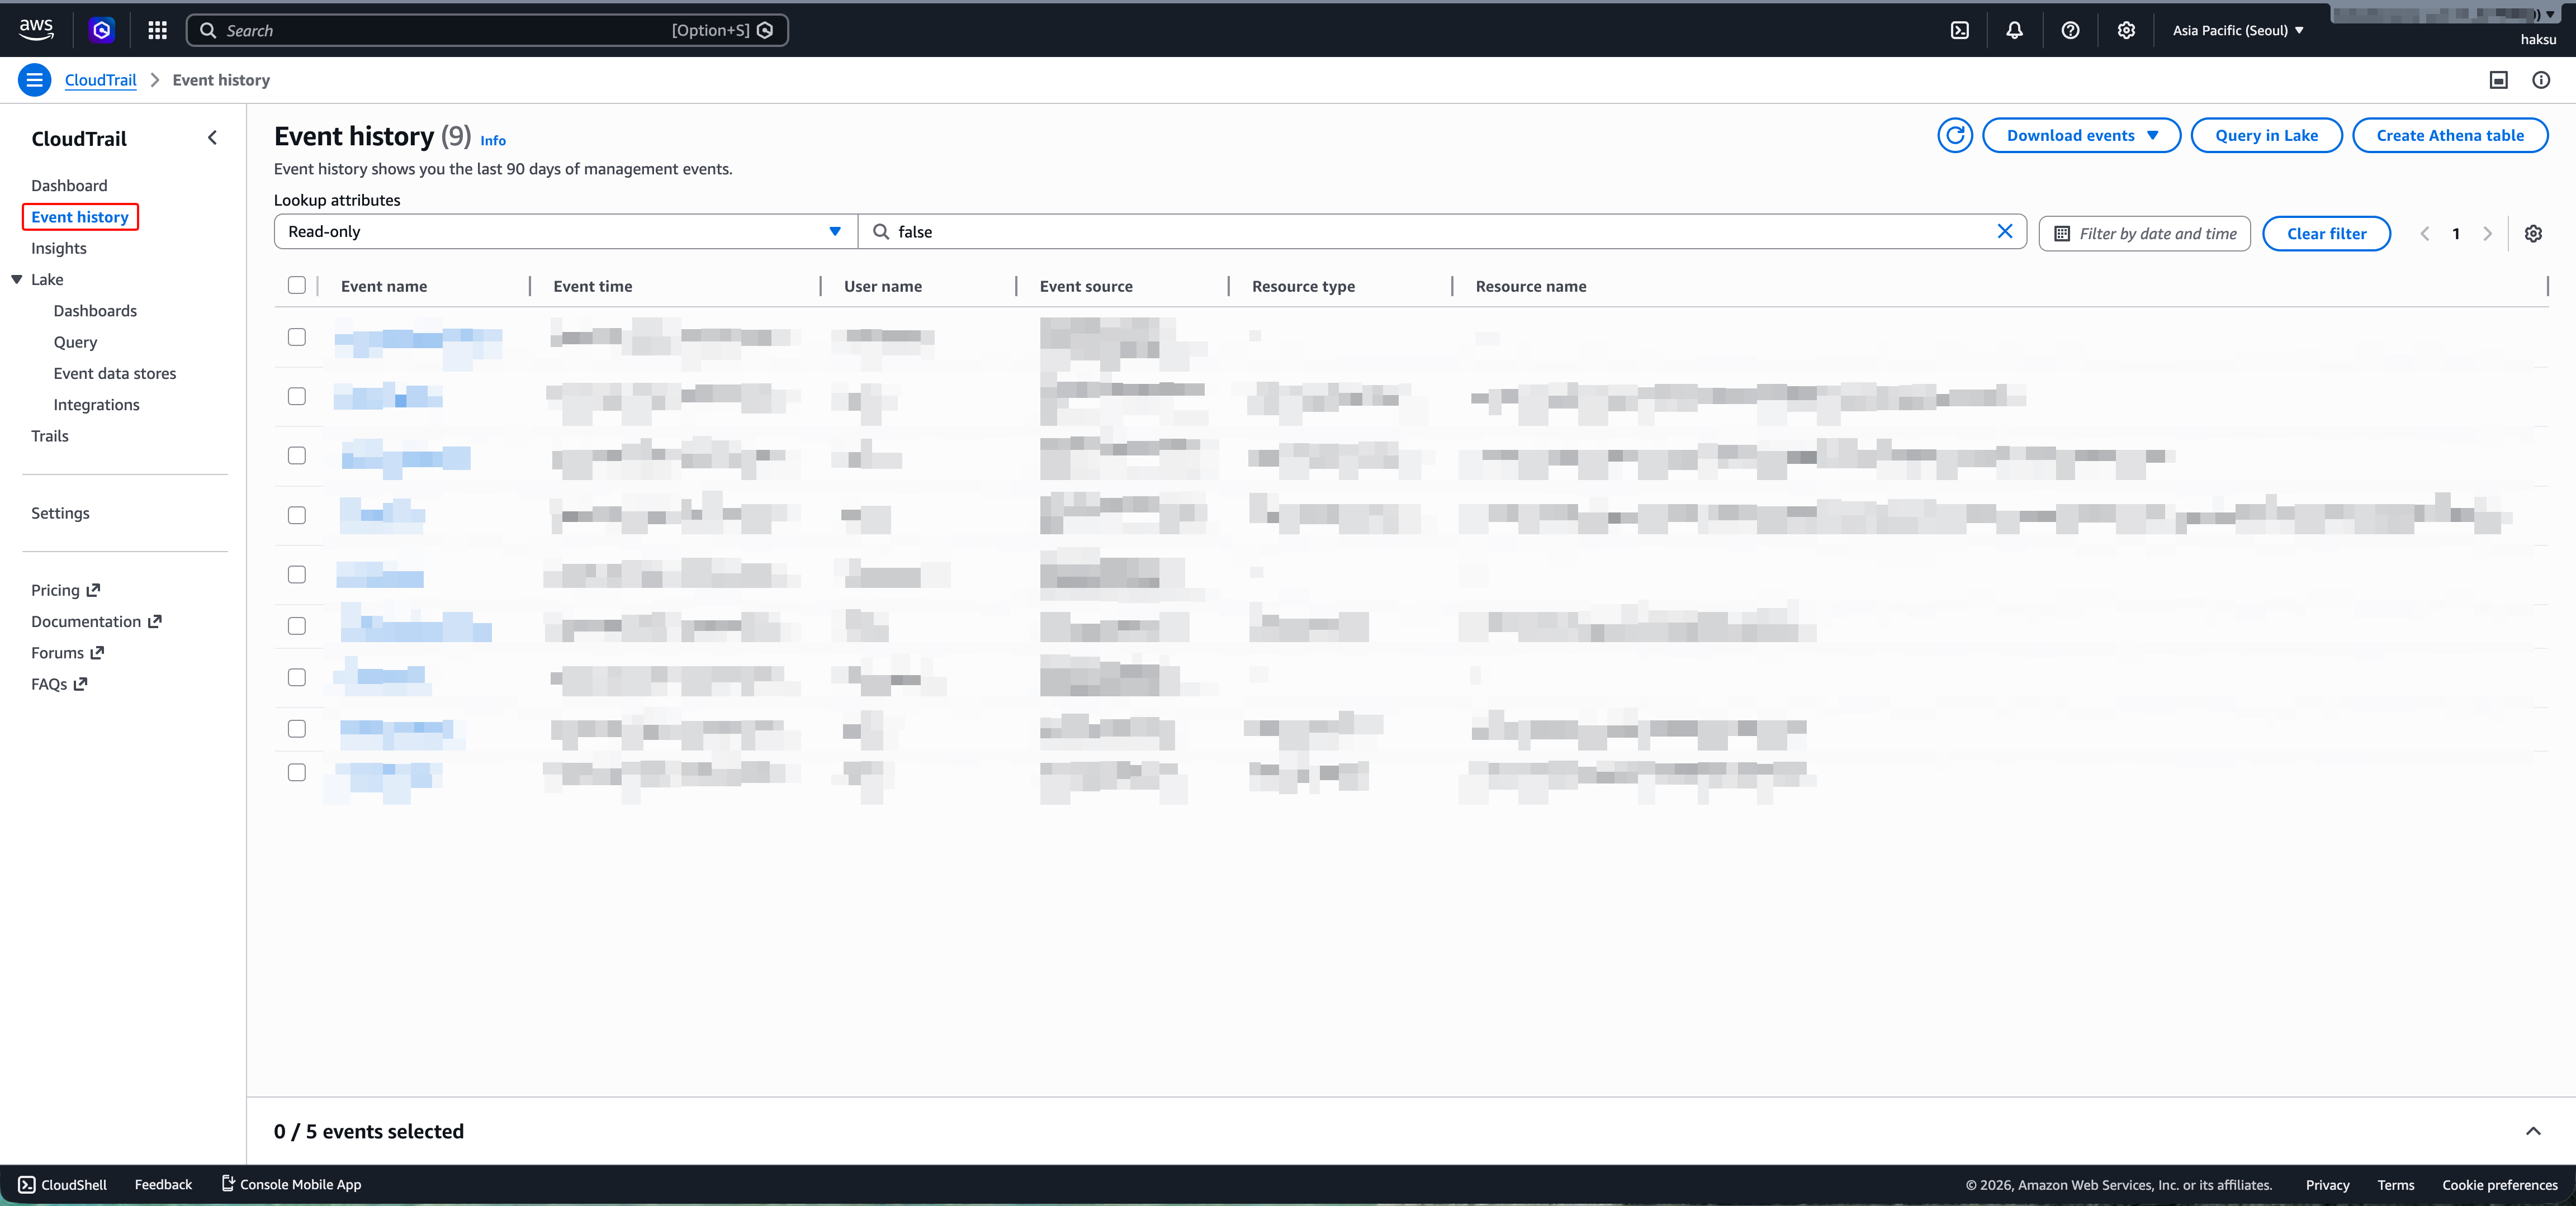
Task: Check the select-all events checkbox
Action: tap(297, 285)
